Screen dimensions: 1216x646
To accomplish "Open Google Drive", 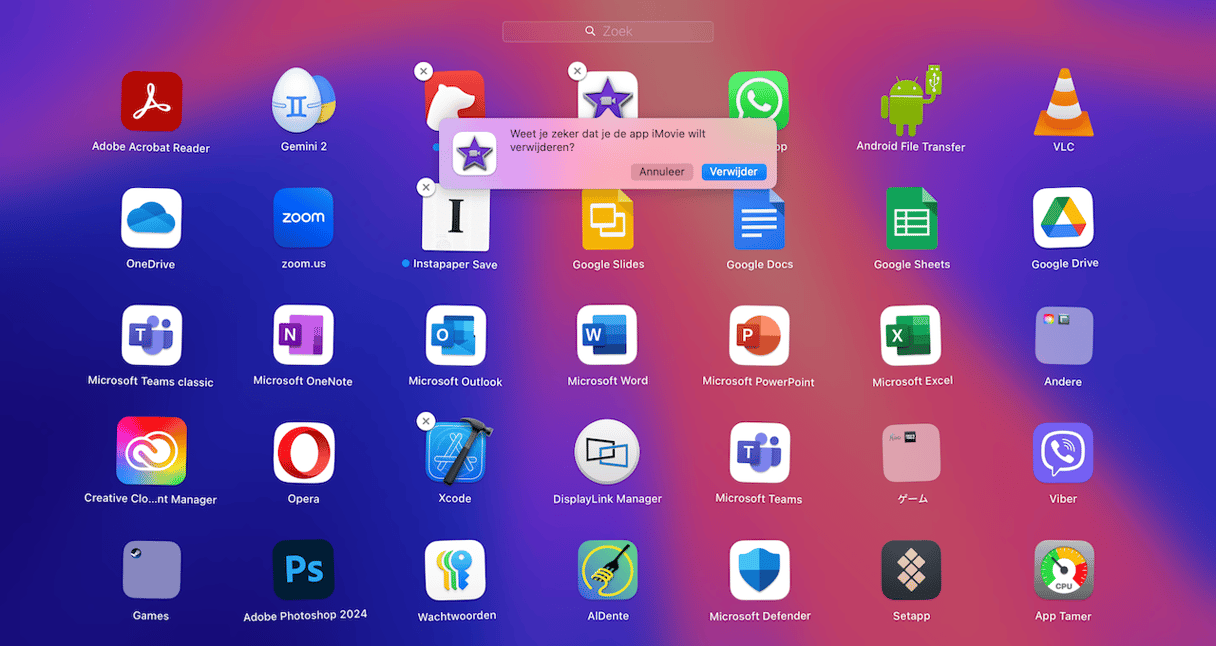I will coord(1063,218).
